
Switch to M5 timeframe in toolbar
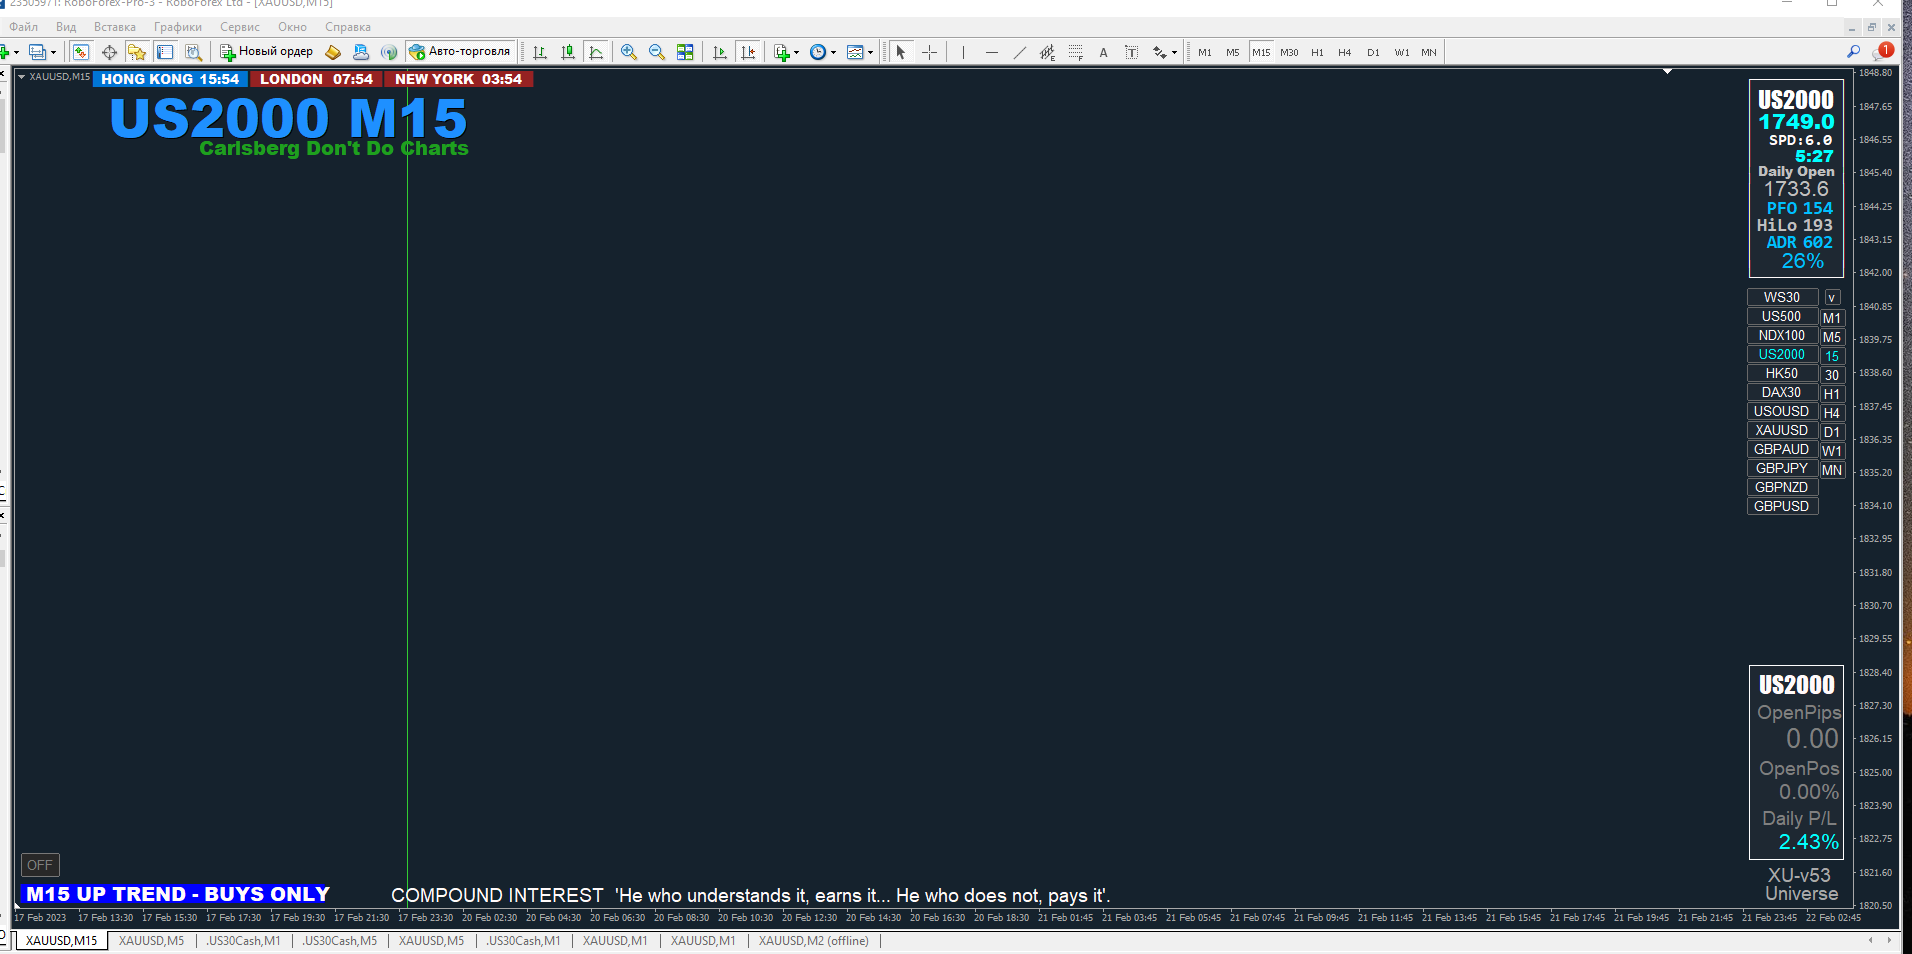(x=1233, y=52)
